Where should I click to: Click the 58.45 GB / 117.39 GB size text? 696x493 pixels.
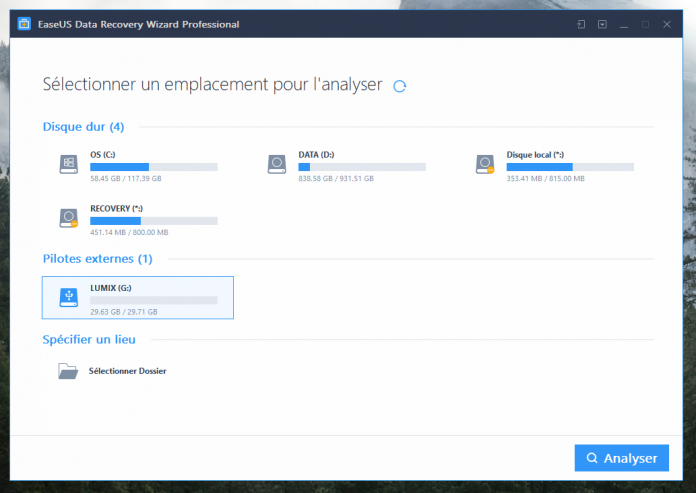pos(126,178)
